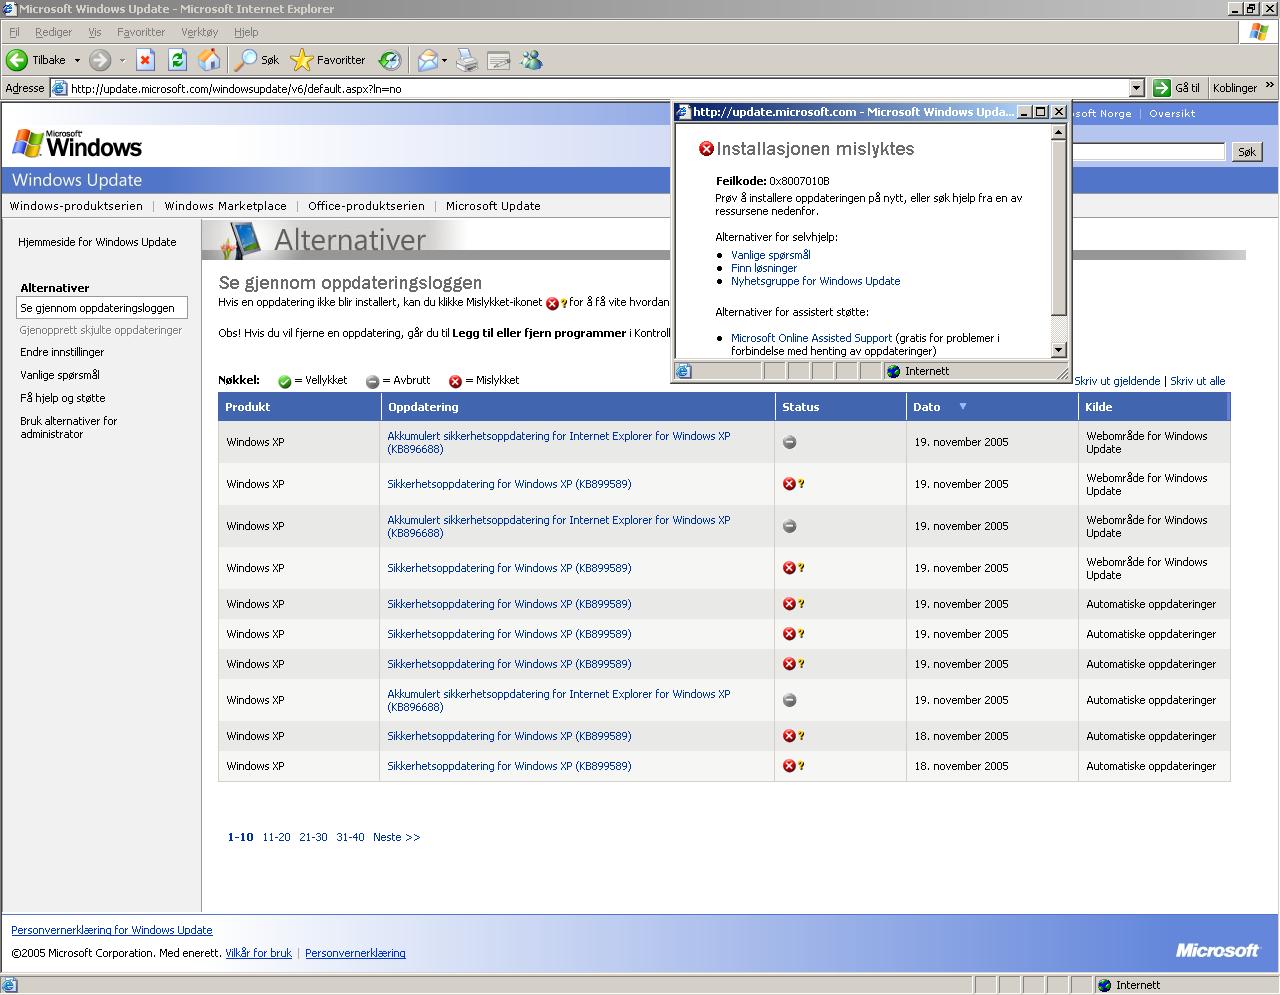
Task: Sort the log by Dato column
Action: click(927, 407)
